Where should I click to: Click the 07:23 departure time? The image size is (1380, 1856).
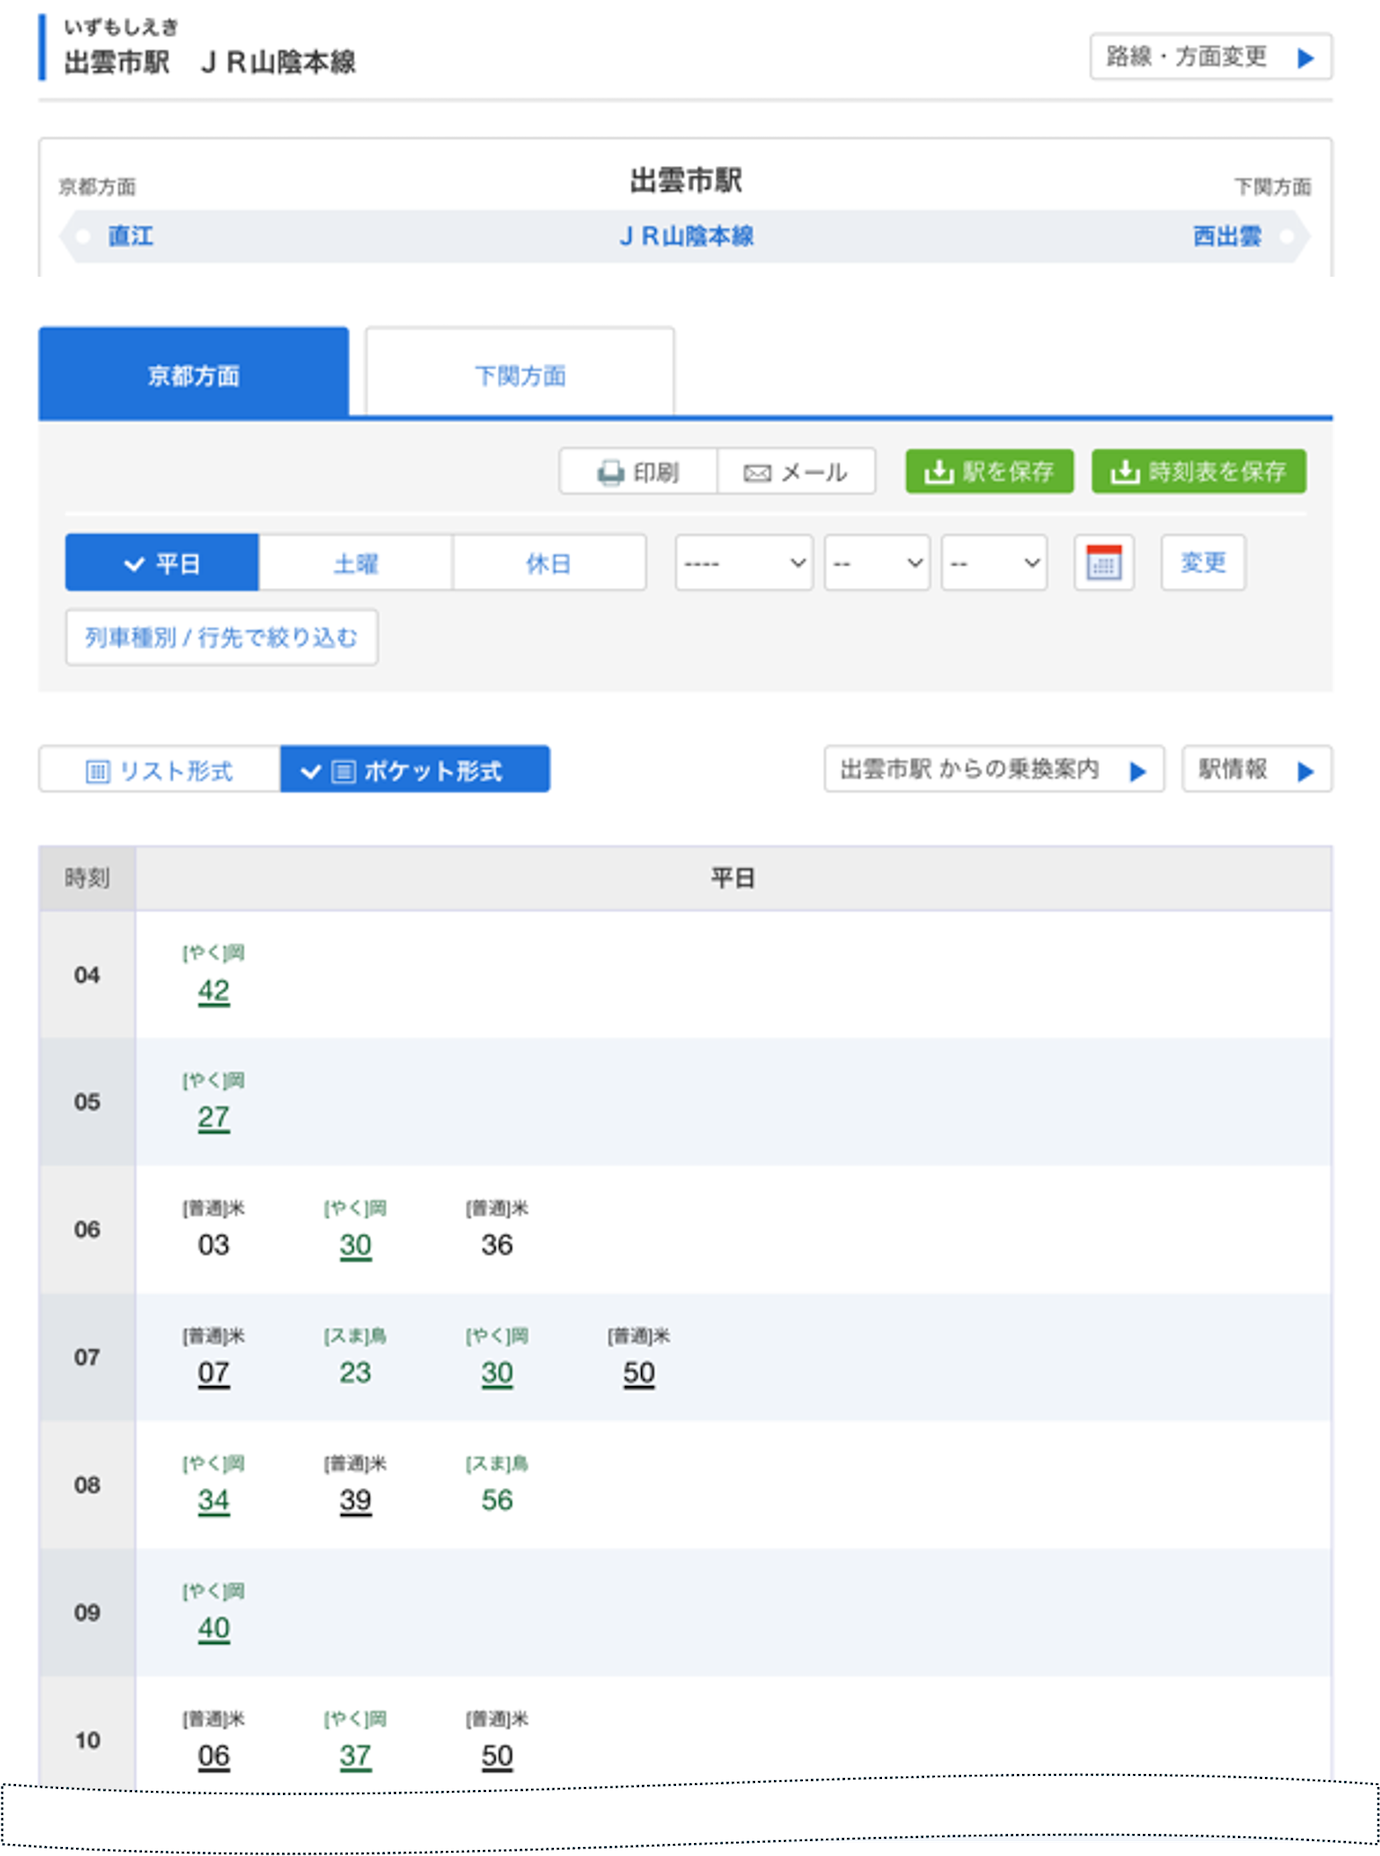[356, 1373]
